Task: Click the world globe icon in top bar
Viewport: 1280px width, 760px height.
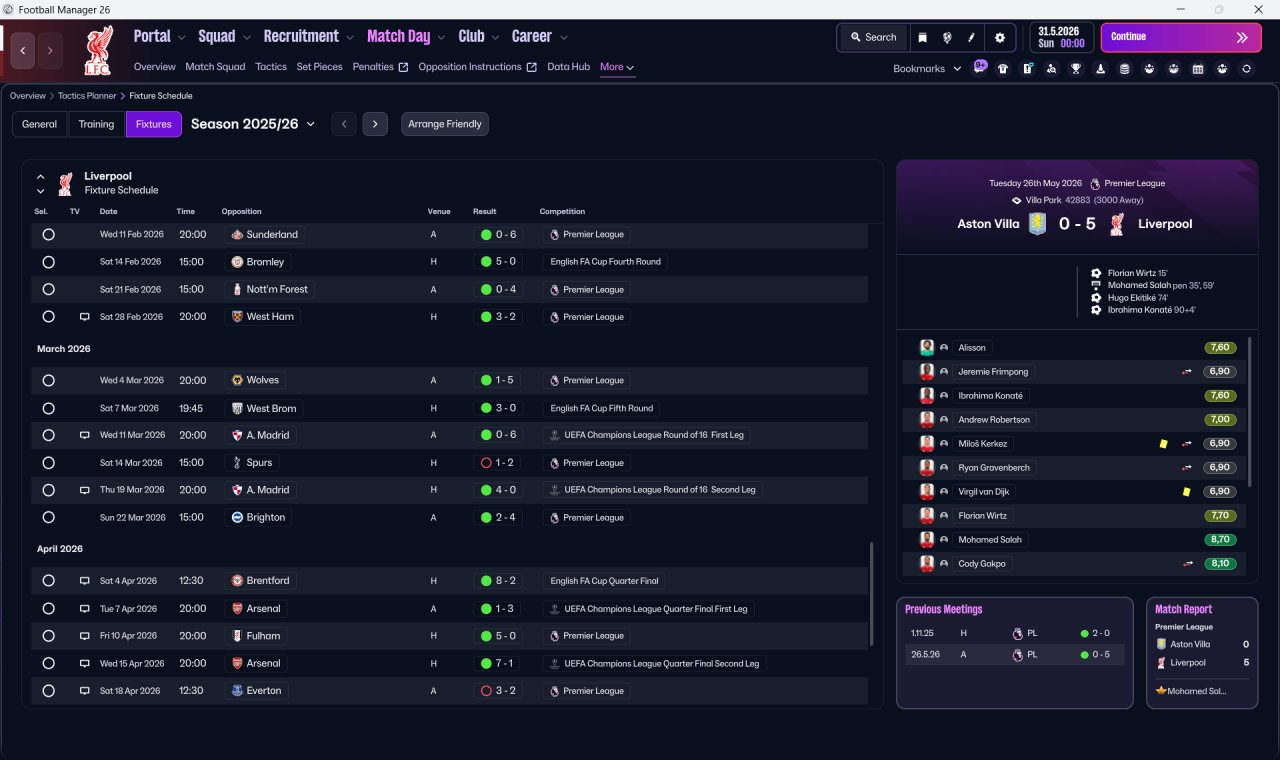Action: pyautogui.click(x=947, y=37)
